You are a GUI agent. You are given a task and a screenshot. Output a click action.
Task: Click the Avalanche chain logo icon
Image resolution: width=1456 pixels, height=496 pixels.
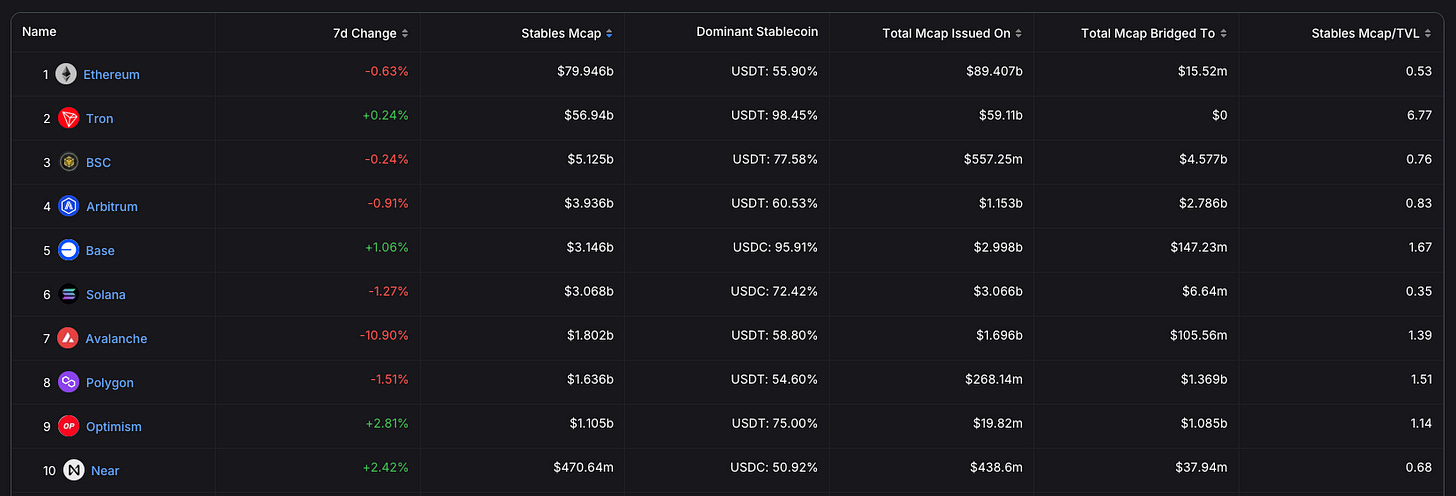(x=68, y=338)
